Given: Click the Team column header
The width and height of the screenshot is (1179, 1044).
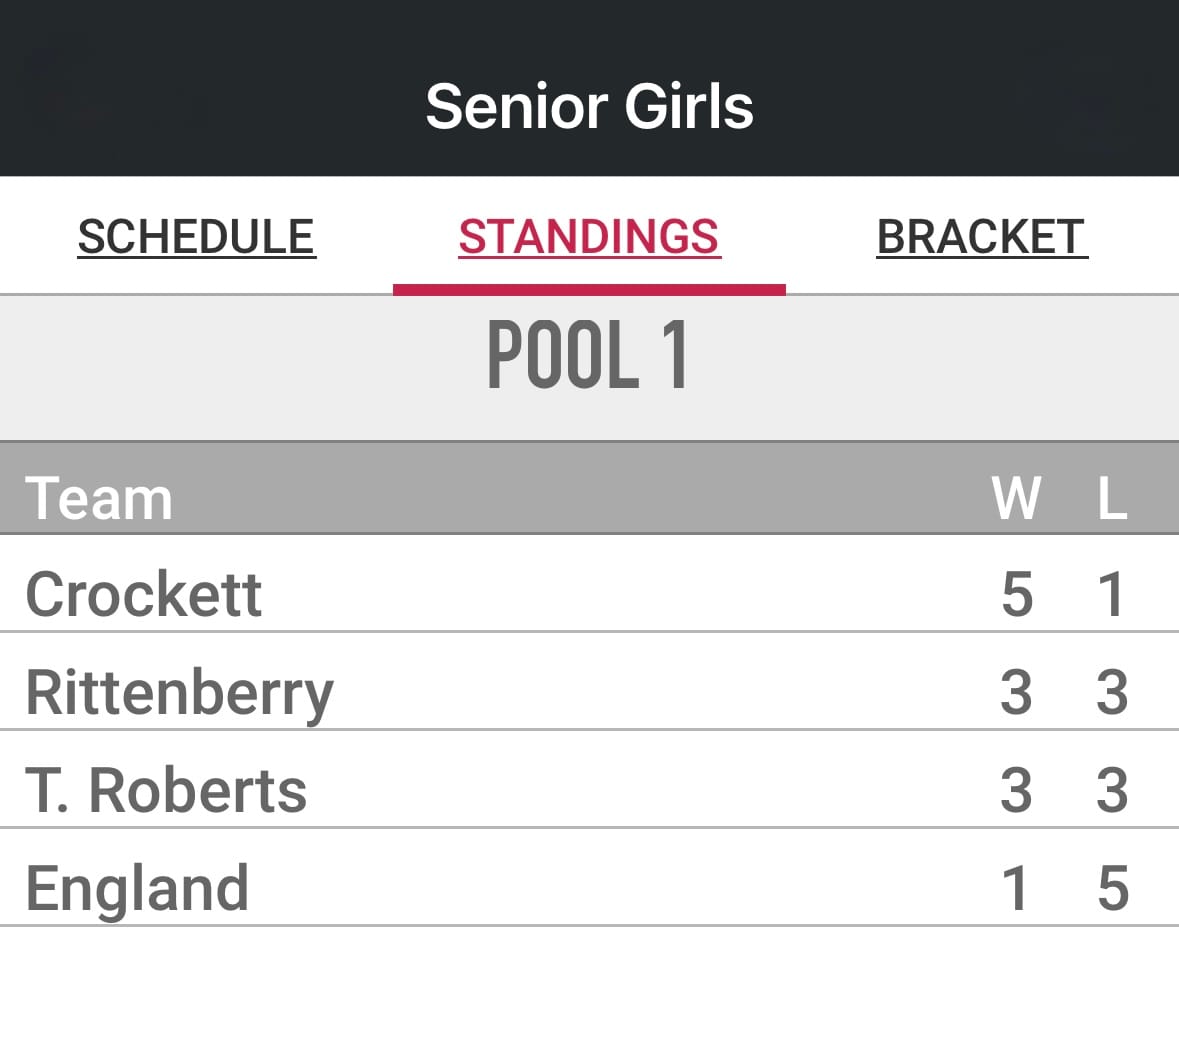Looking at the screenshot, I should pos(99,498).
